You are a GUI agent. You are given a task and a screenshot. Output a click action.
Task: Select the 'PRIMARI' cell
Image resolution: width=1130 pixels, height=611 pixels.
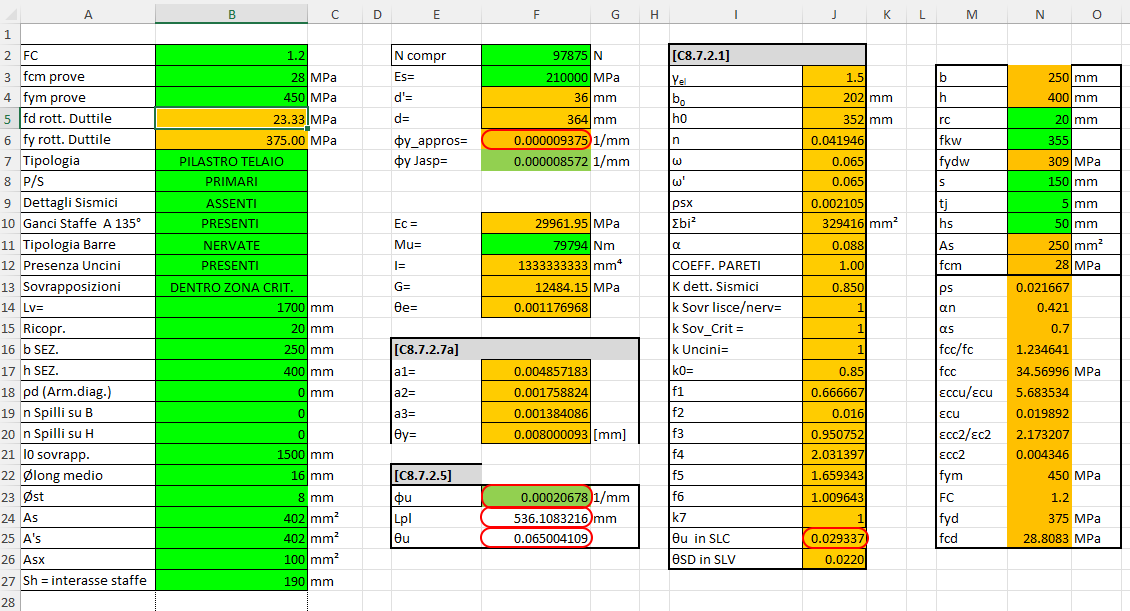(231, 182)
